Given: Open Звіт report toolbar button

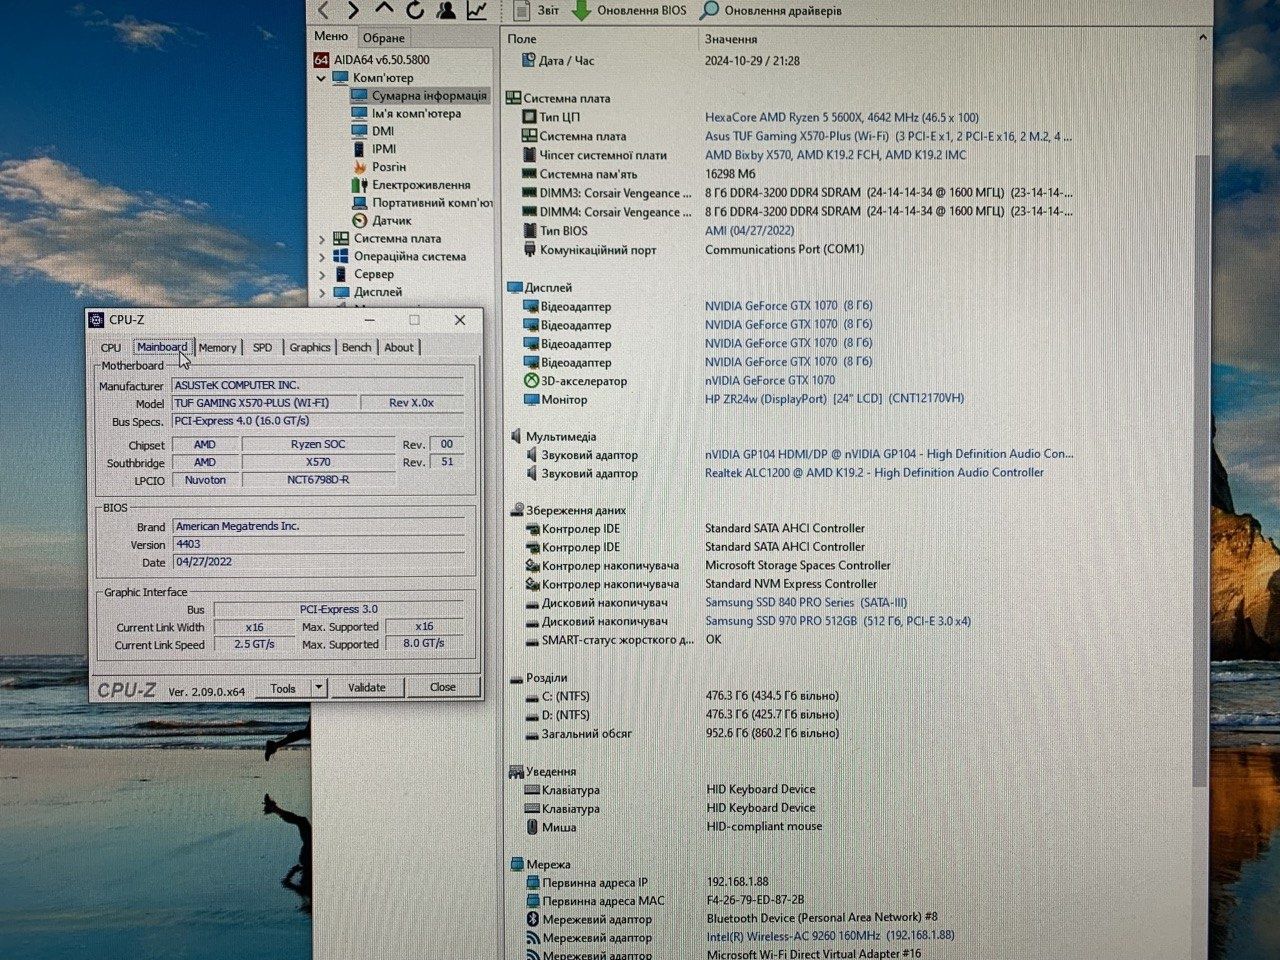Looking at the screenshot, I should (536, 10).
